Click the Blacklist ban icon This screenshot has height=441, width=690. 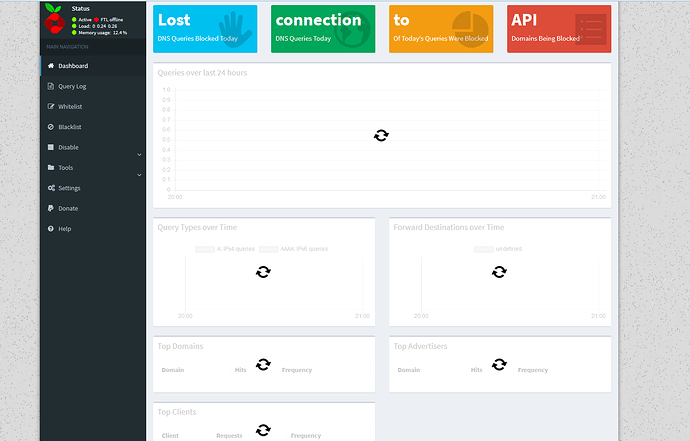click(50, 127)
